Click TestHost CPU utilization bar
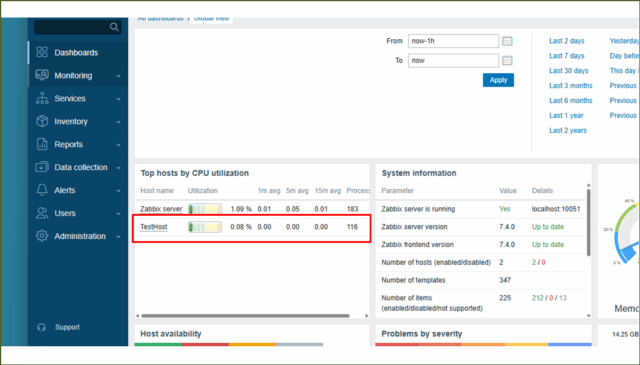 (x=205, y=227)
